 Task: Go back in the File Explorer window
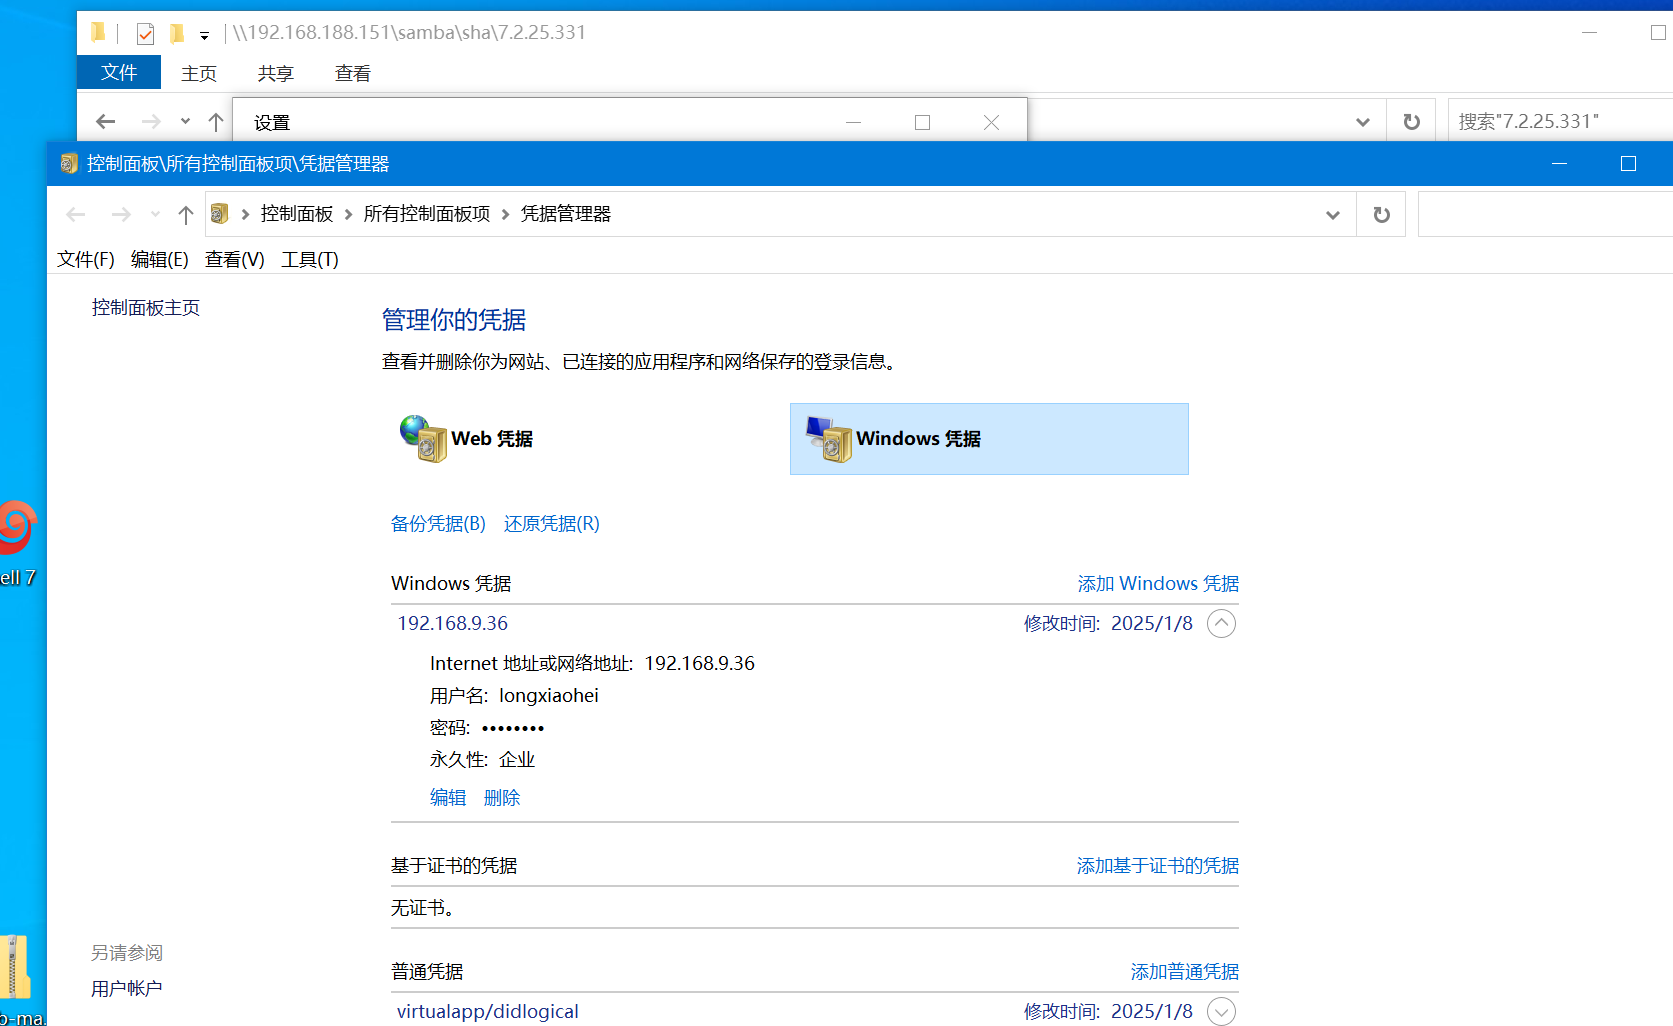coord(105,122)
